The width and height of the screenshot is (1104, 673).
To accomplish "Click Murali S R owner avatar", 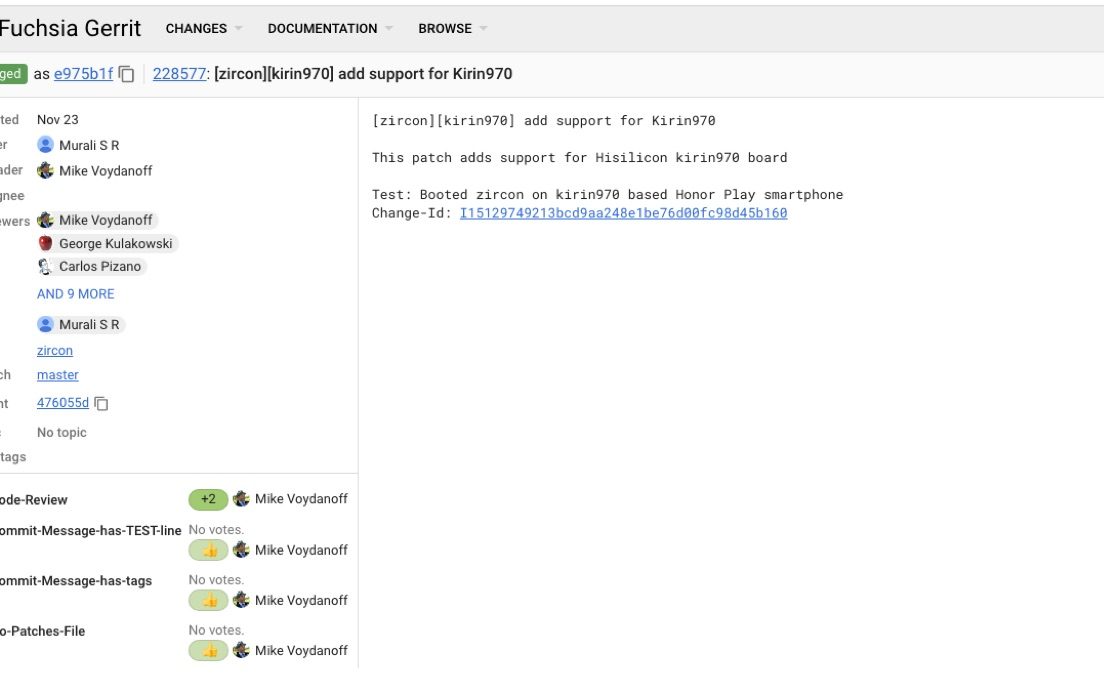I will point(45,145).
